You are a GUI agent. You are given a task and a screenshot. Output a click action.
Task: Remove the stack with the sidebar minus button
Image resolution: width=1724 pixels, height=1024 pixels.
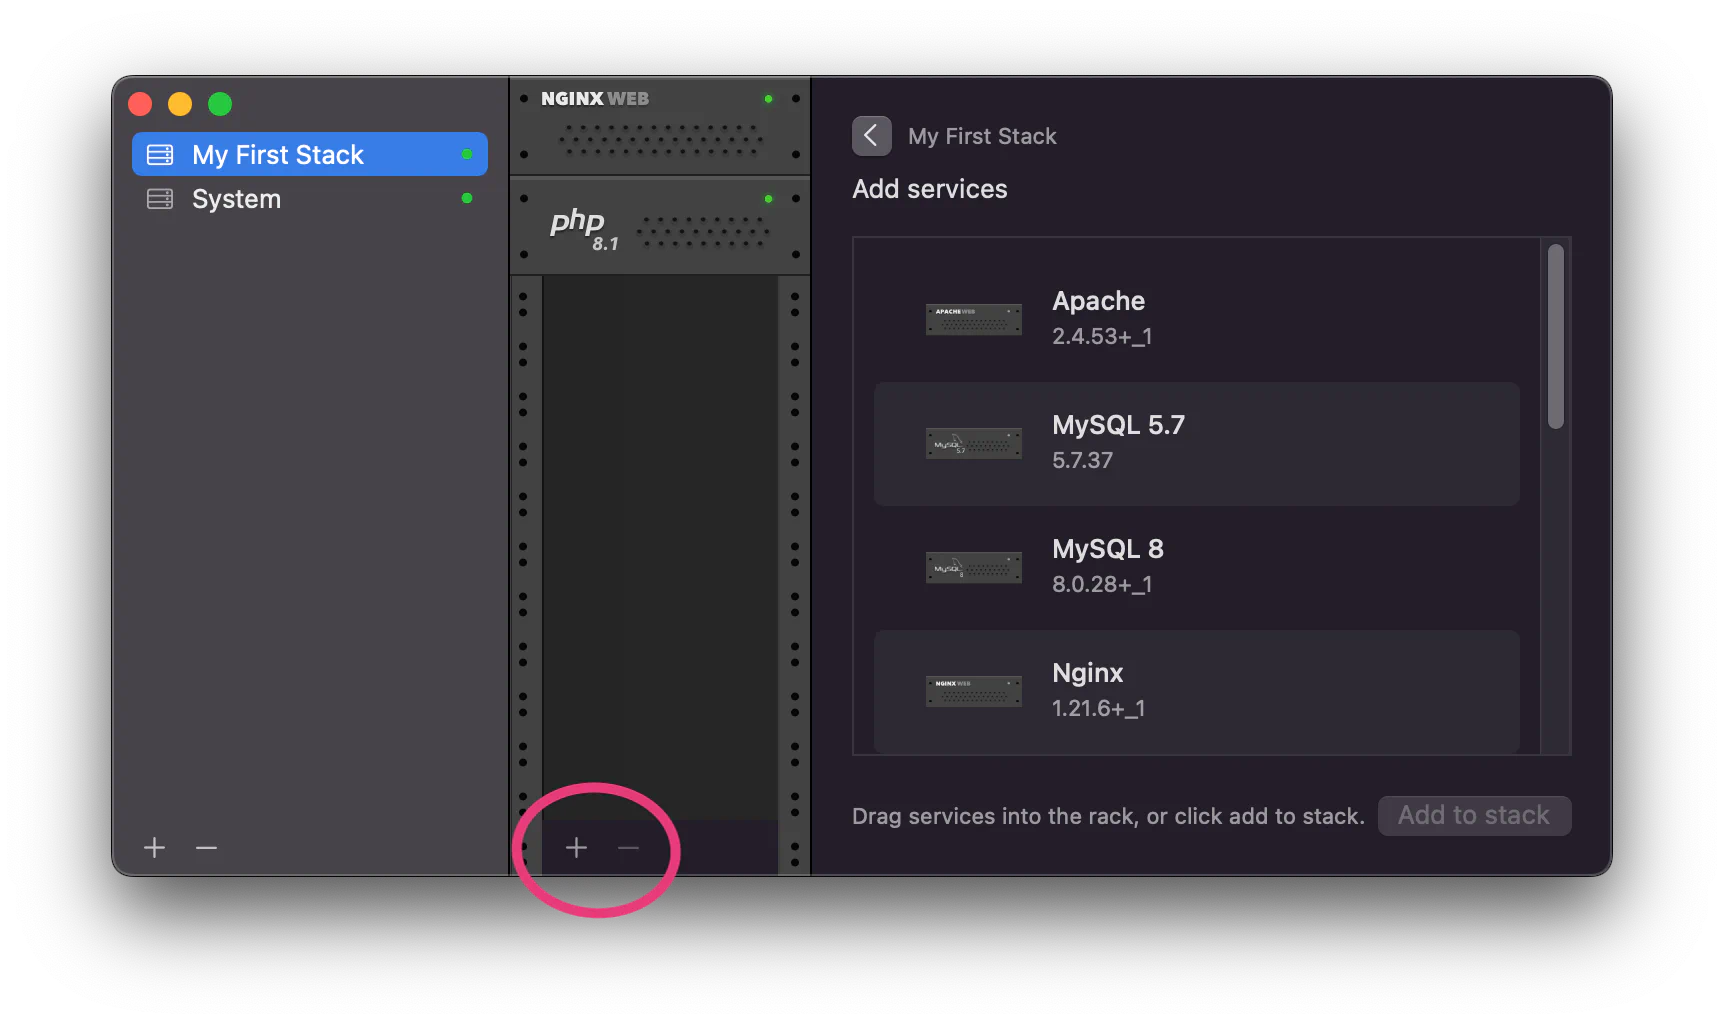[207, 848]
